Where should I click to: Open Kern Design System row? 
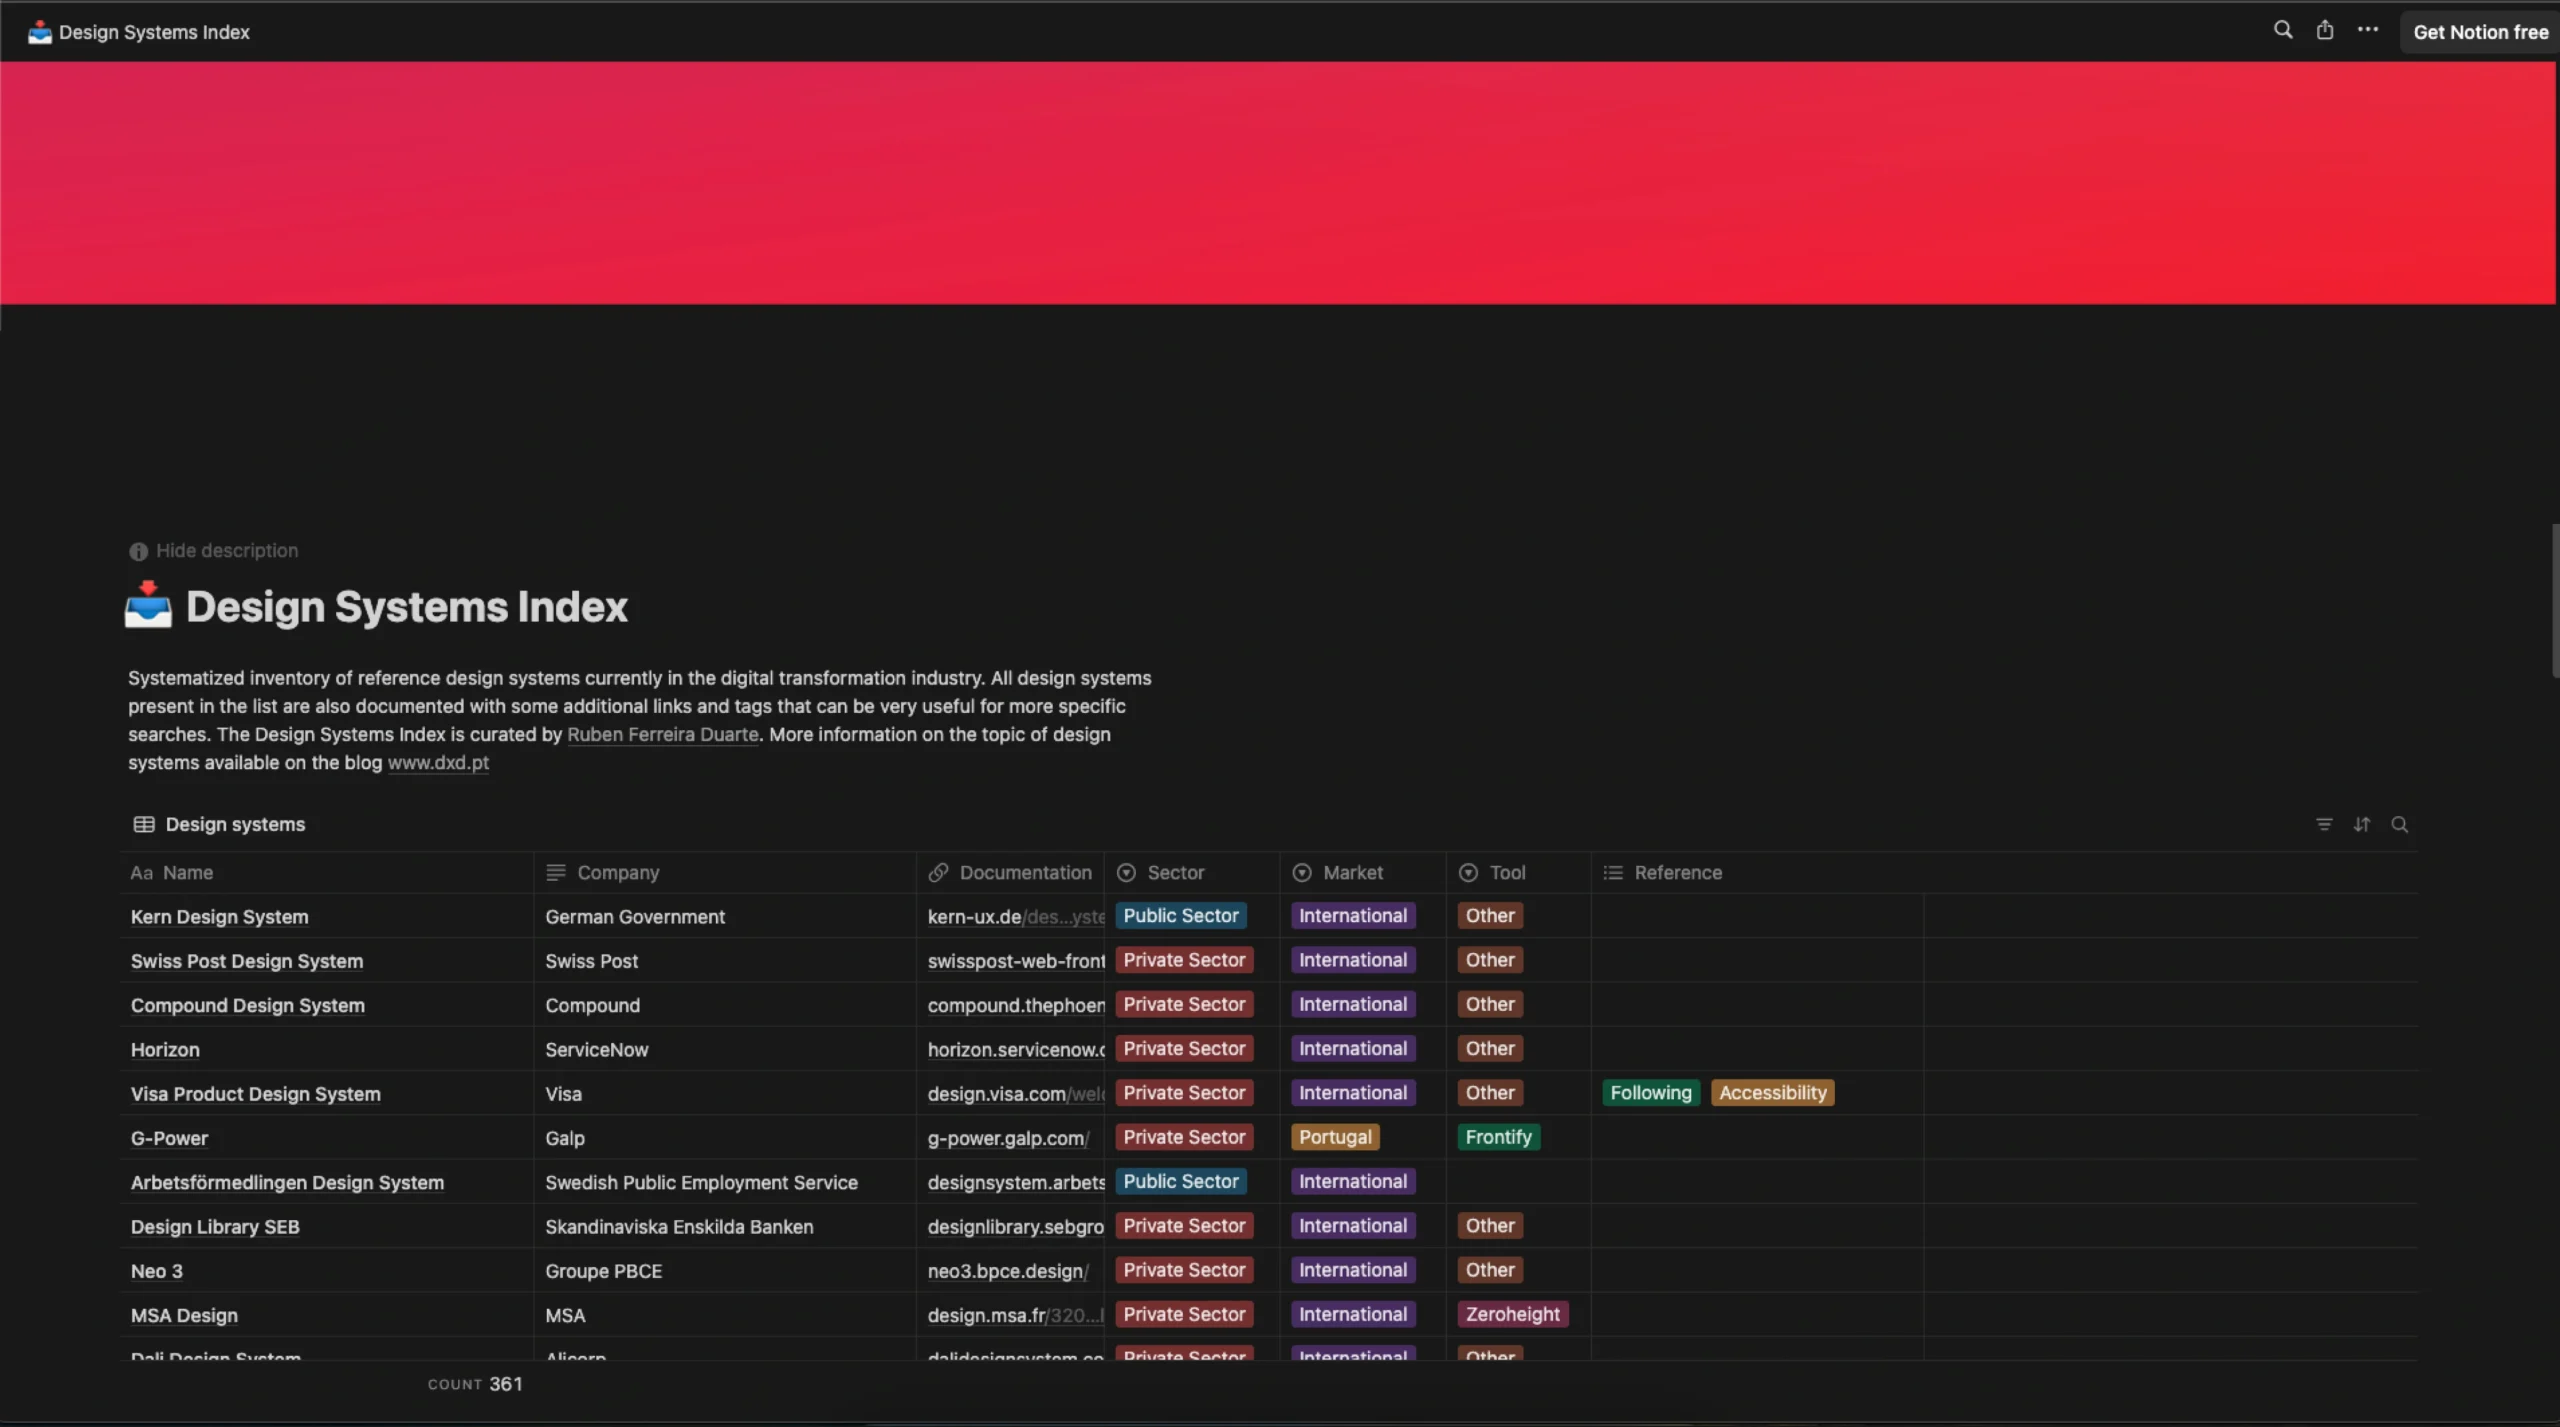pos(219,916)
